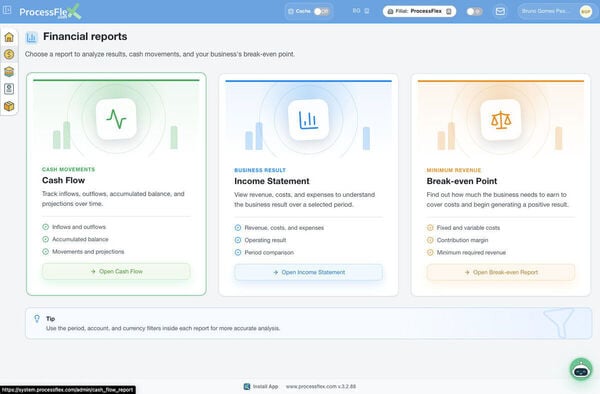Open the contact badge icon in the sidebar
The height and width of the screenshot is (394, 600).
coord(9,89)
